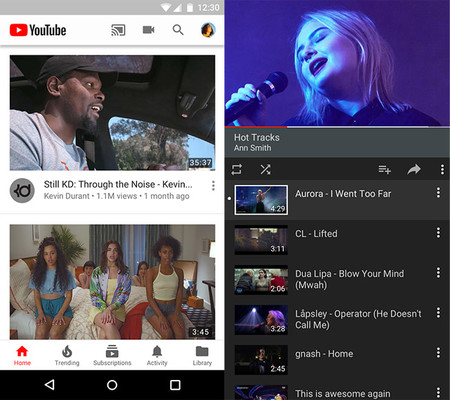Open options for Aurora - I Went Too Far

[438, 193]
